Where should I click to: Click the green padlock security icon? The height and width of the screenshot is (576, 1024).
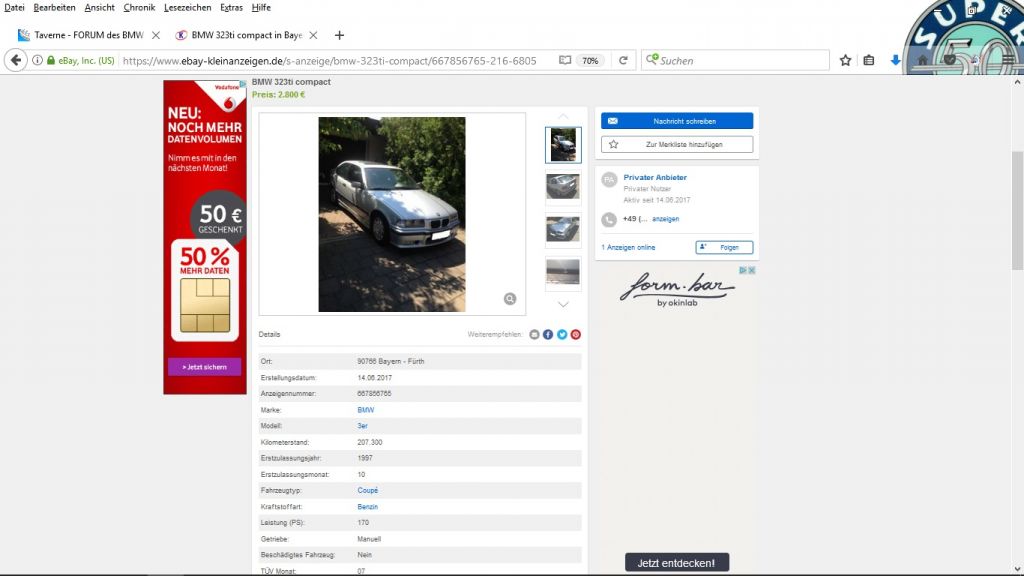coord(51,60)
